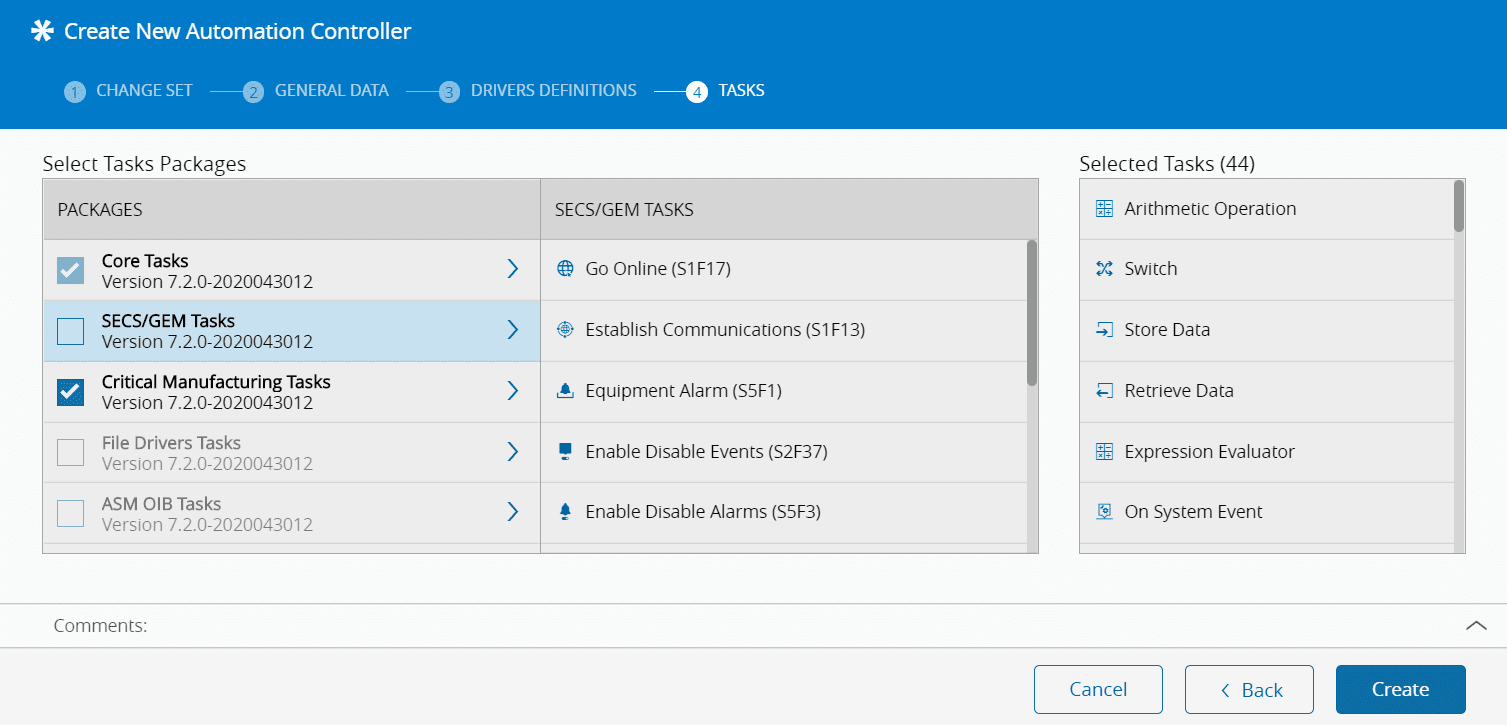The image size is (1507, 725).
Task: Click the Go Online globe icon
Action: tap(565, 269)
